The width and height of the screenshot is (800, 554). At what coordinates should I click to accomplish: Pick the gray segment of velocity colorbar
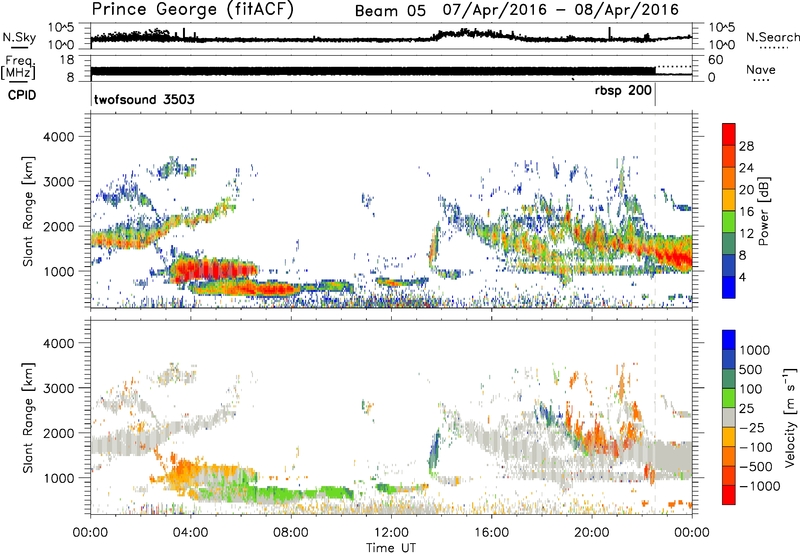coord(729,418)
